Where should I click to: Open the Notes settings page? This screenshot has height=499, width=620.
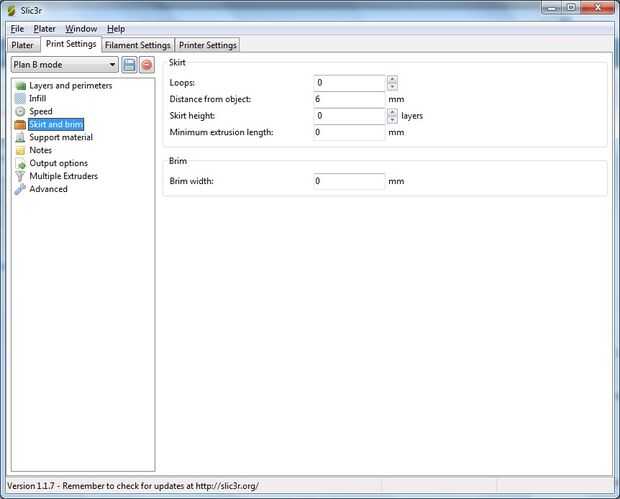[x=40, y=150]
